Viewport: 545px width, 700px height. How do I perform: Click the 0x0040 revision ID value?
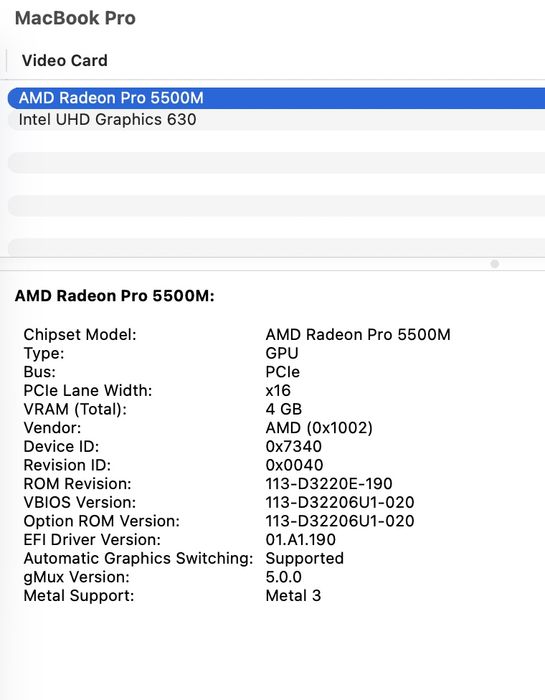coord(294,465)
